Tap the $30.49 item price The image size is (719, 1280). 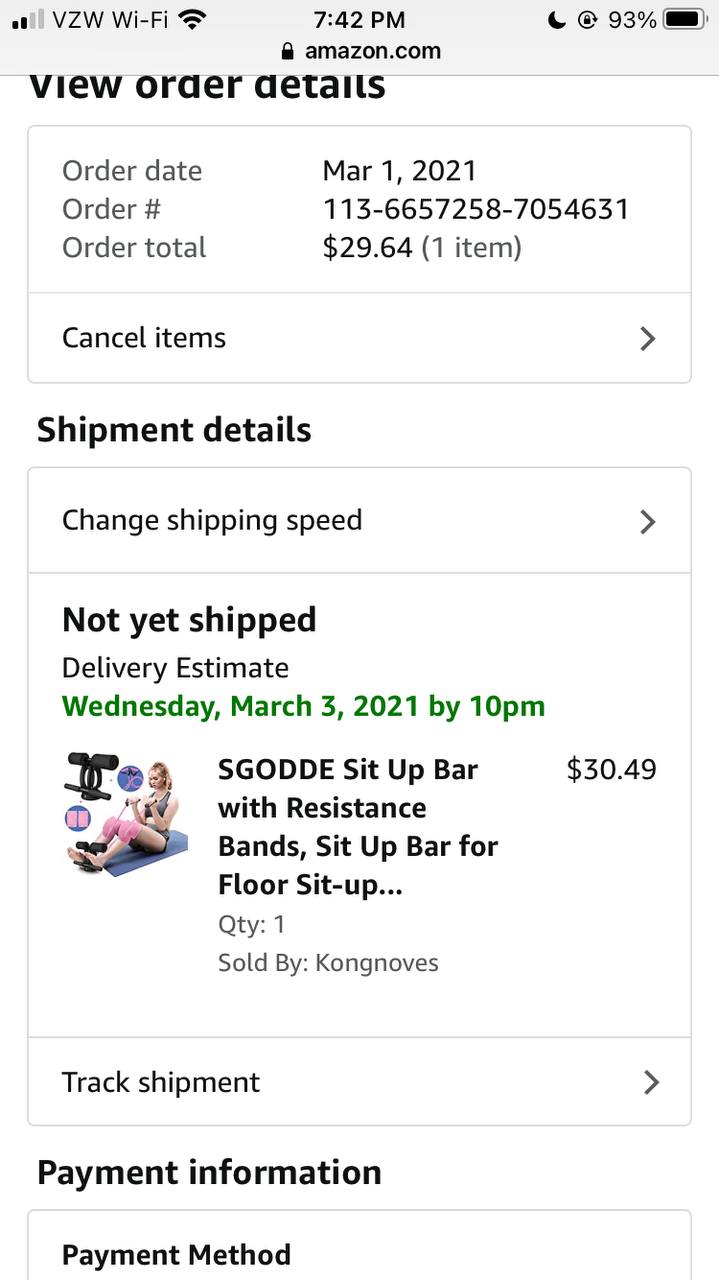pos(611,769)
